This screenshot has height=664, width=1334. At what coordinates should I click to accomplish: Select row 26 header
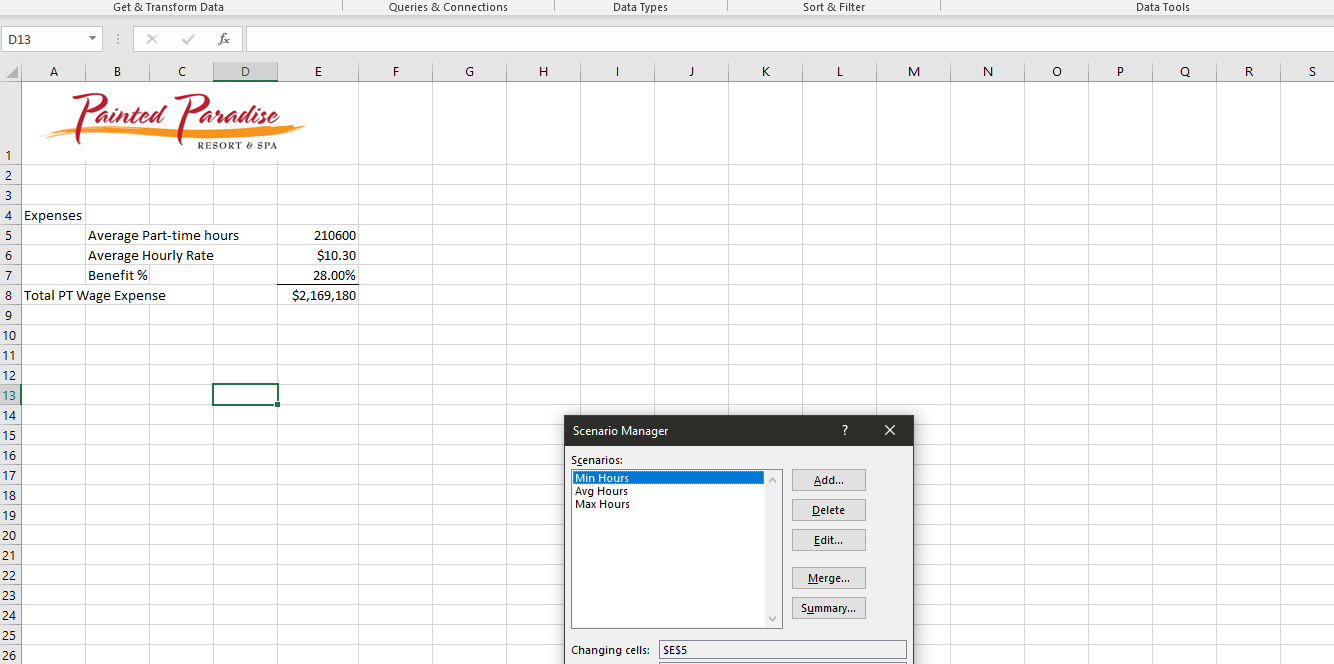click(x=10, y=655)
